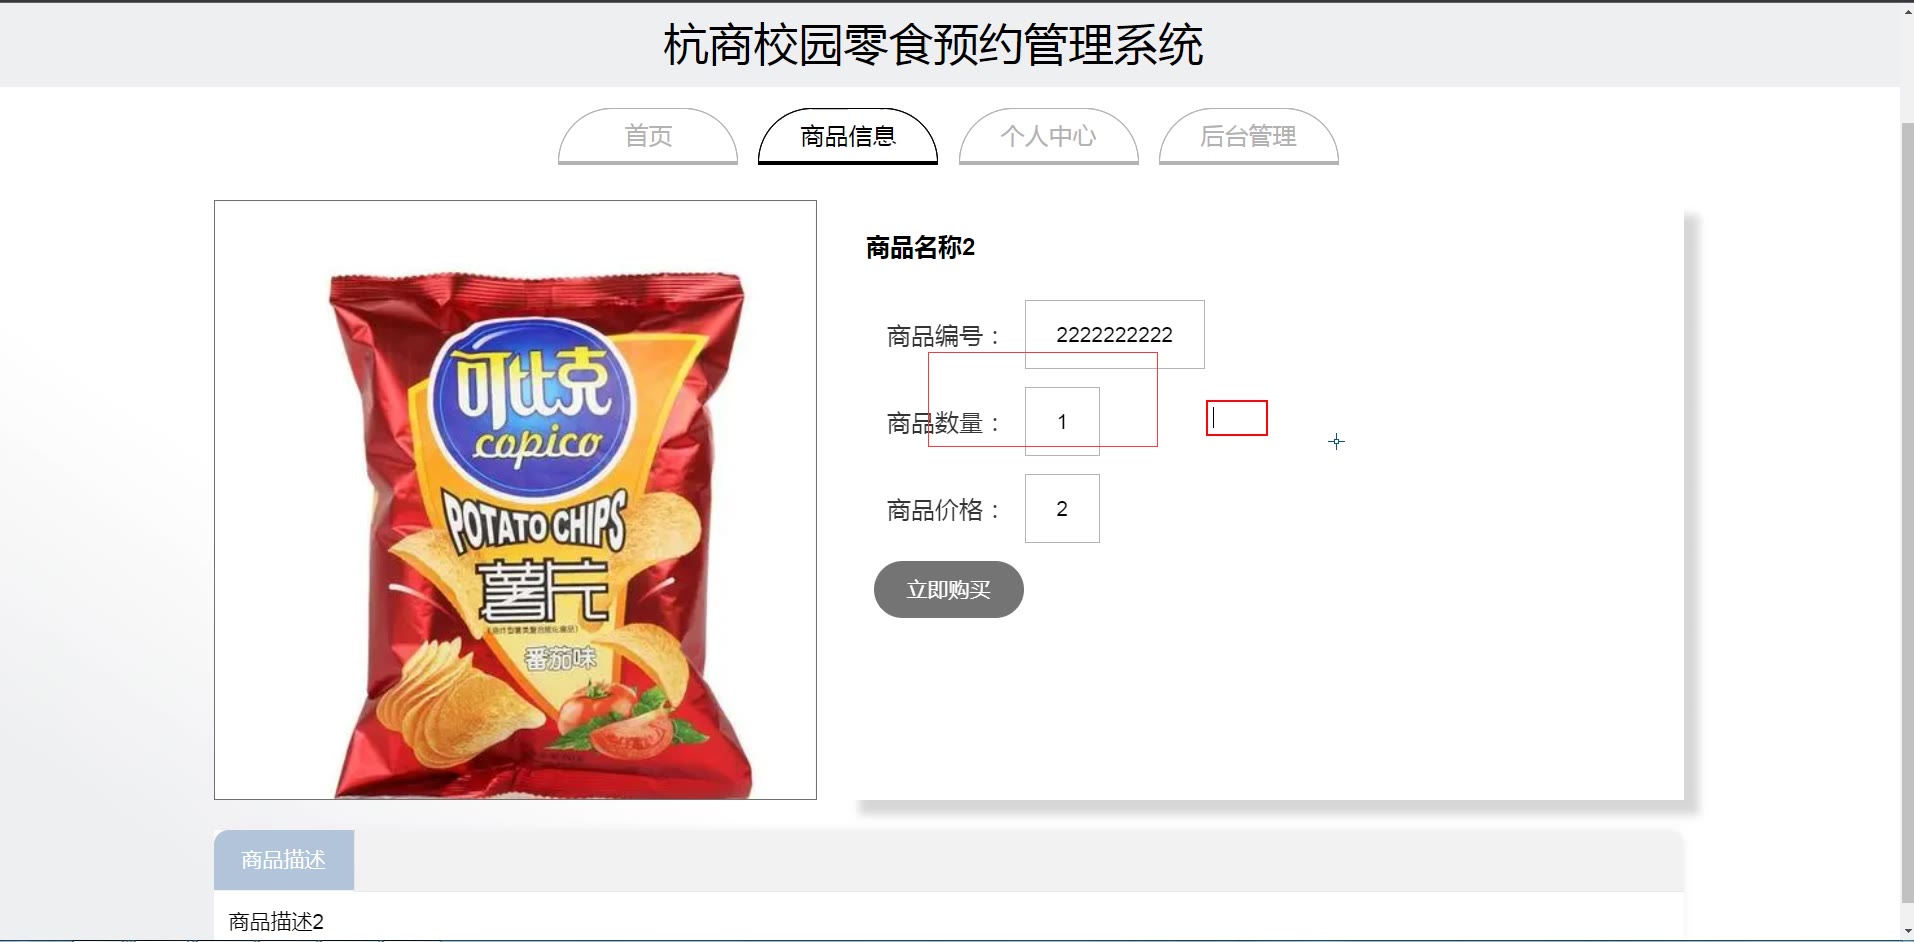Click the potato chips product image
1914x942 pixels.
(515, 500)
